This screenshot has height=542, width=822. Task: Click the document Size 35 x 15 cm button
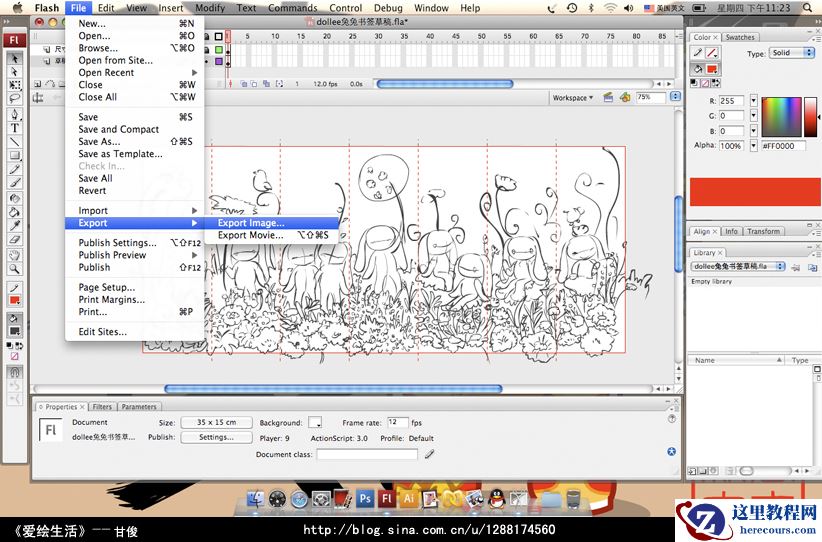[x=216, y=423]
